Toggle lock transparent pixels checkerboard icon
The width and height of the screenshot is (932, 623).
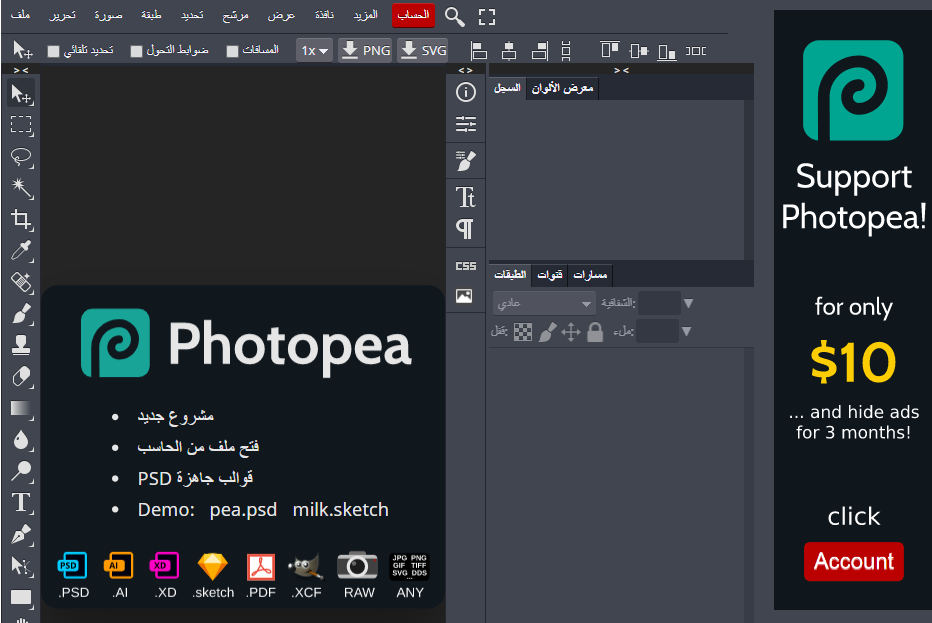[522, 332]
